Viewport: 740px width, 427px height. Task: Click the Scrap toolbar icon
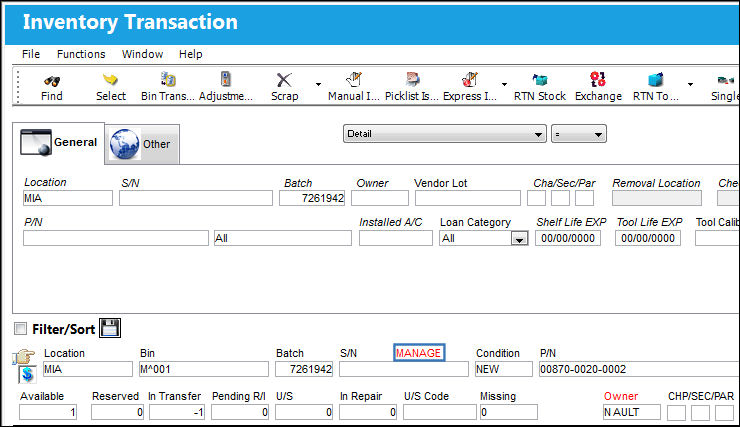tap(284, 80)
